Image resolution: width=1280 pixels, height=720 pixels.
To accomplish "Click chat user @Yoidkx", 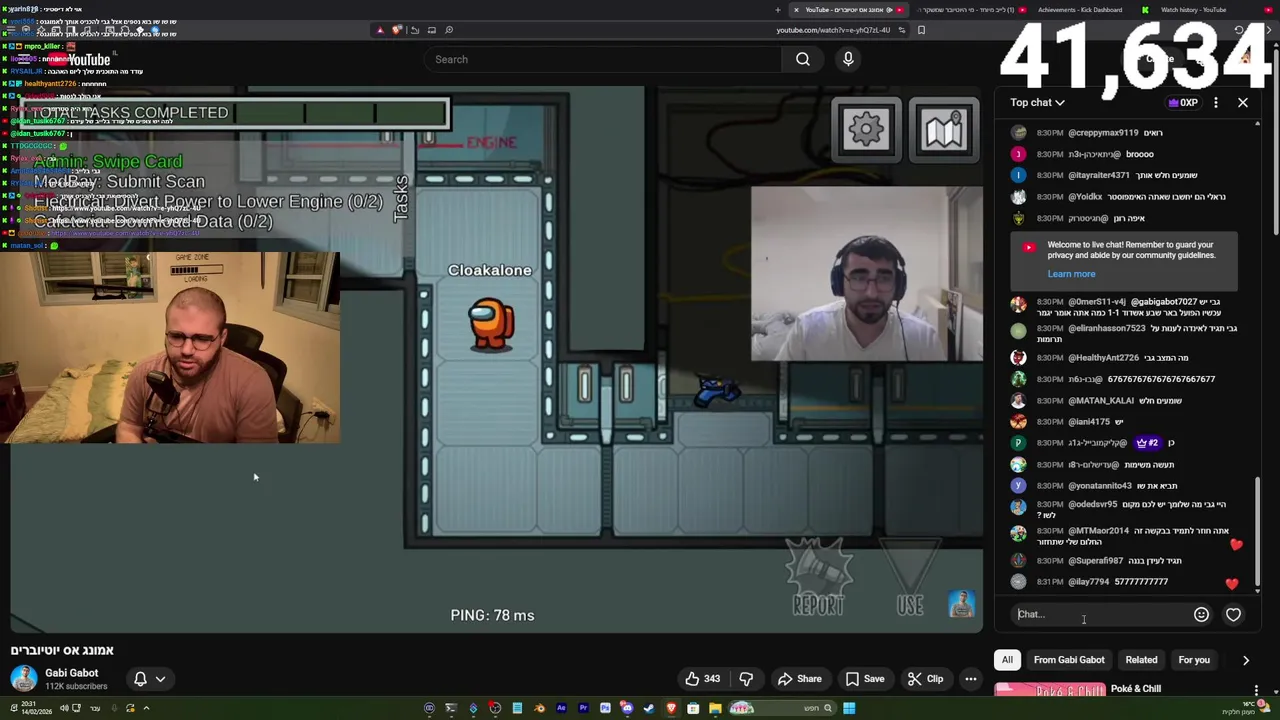I will [1085, 197].
